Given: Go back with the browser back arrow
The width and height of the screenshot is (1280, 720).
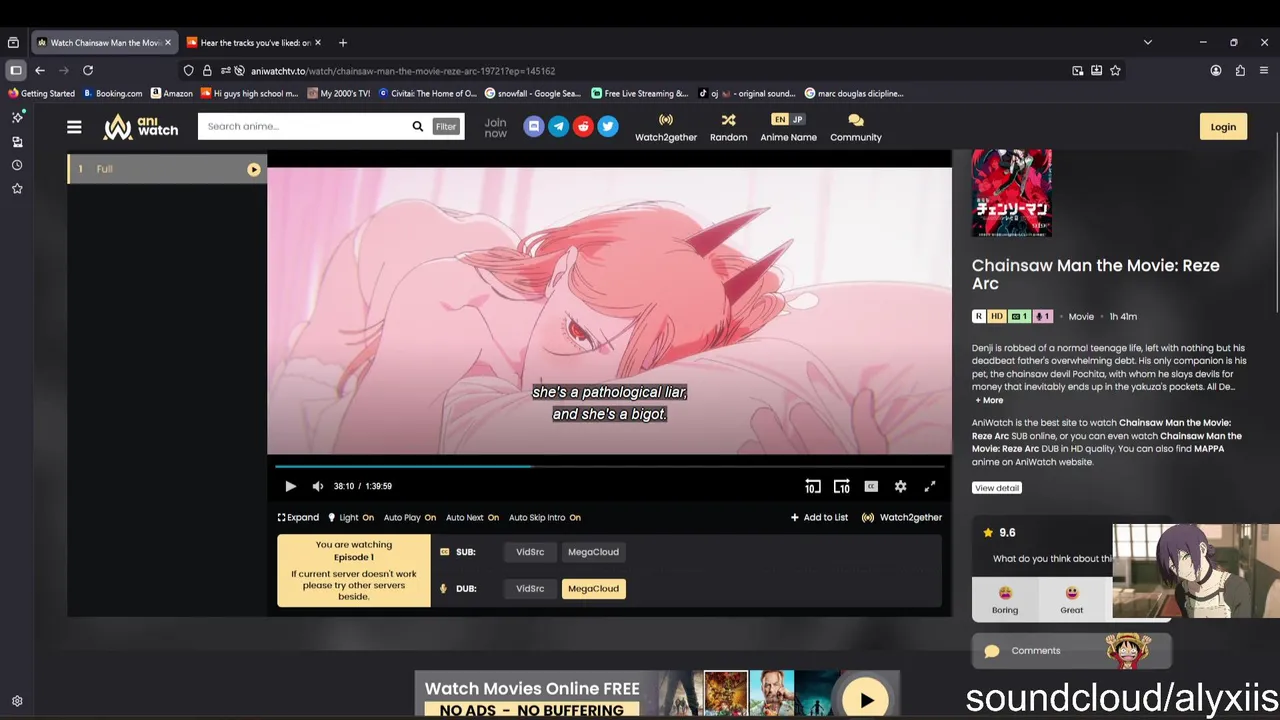Looking at the screenshot, I should [x=40, y=71].
